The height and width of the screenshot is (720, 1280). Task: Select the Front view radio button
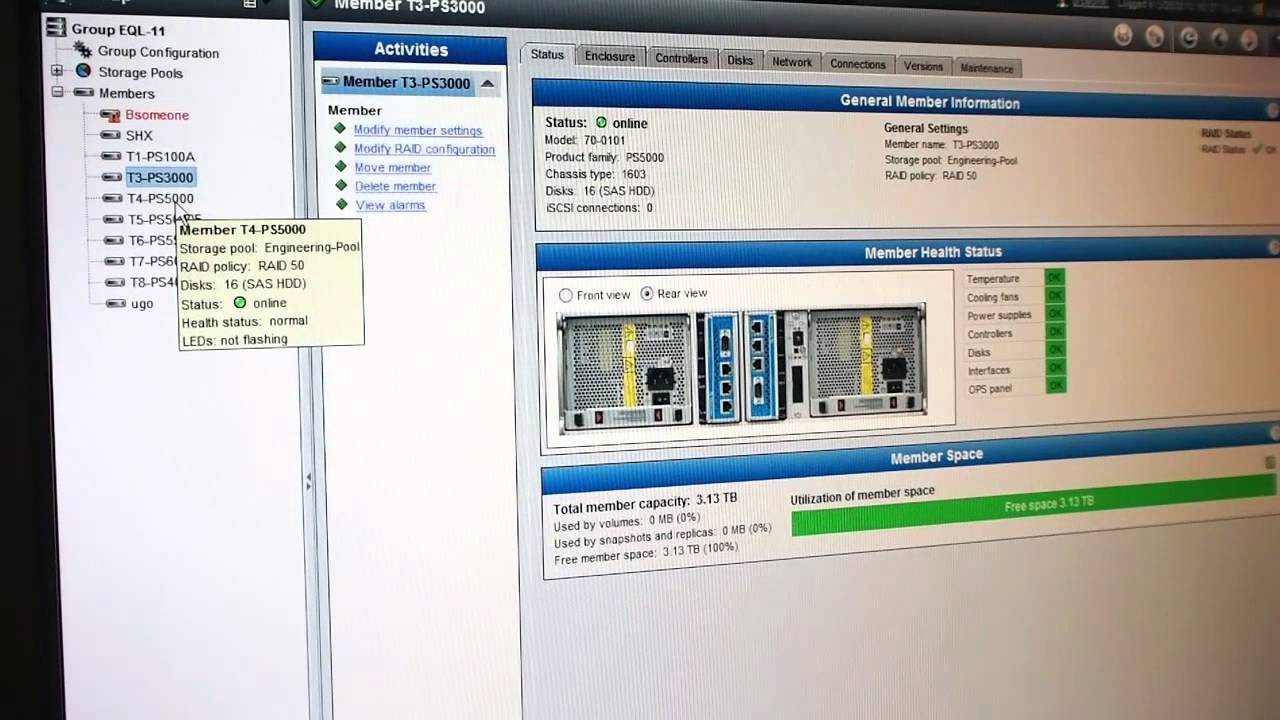point(566,295)
